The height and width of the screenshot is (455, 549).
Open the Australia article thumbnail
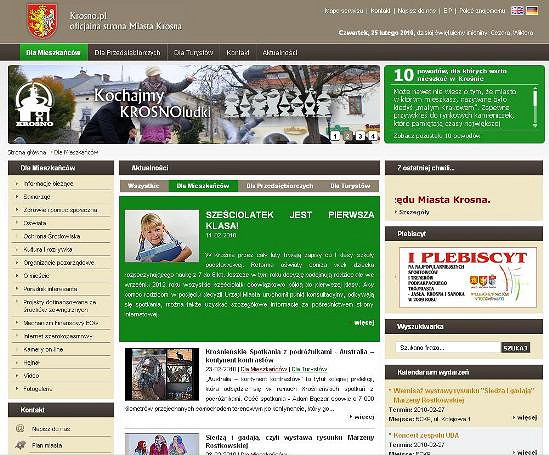coord(162,374)
